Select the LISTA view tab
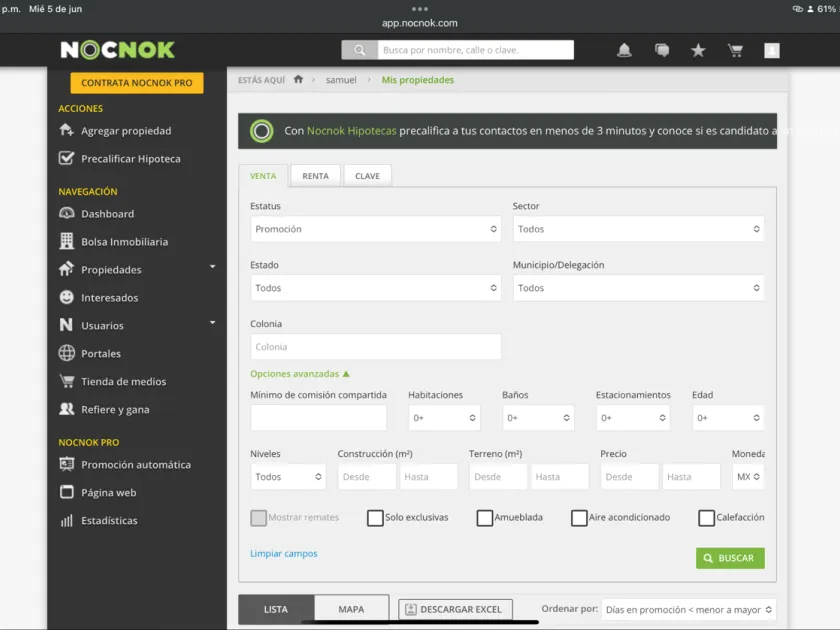The height and width of the screenshot is (630, 840). tap(276, 609)
